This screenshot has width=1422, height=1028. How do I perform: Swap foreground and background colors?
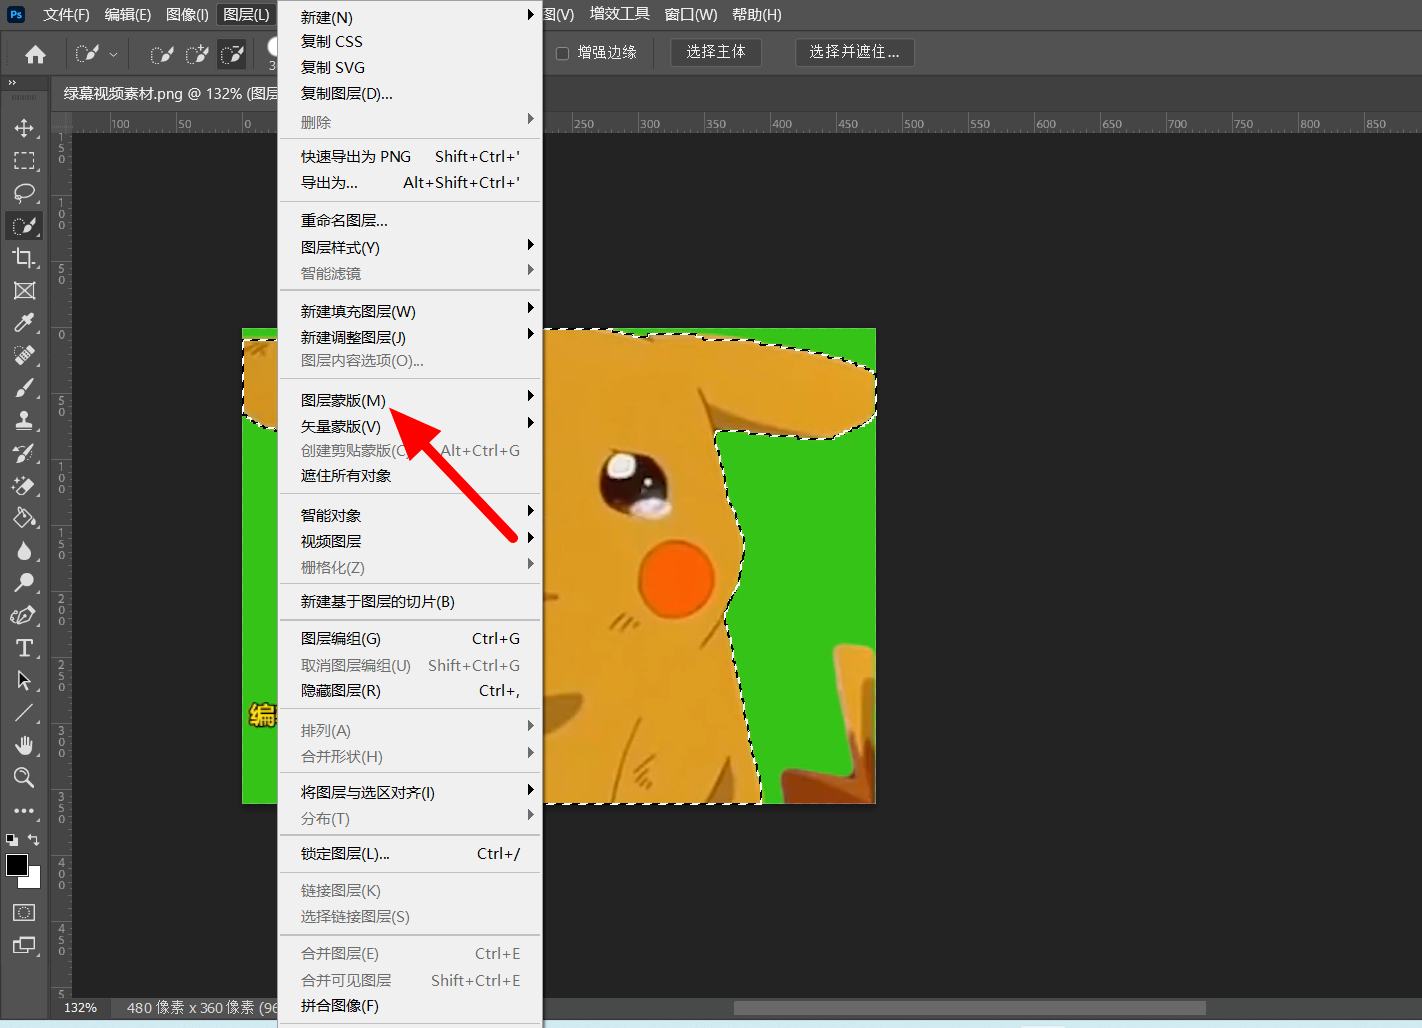click(x=34, y=840)
